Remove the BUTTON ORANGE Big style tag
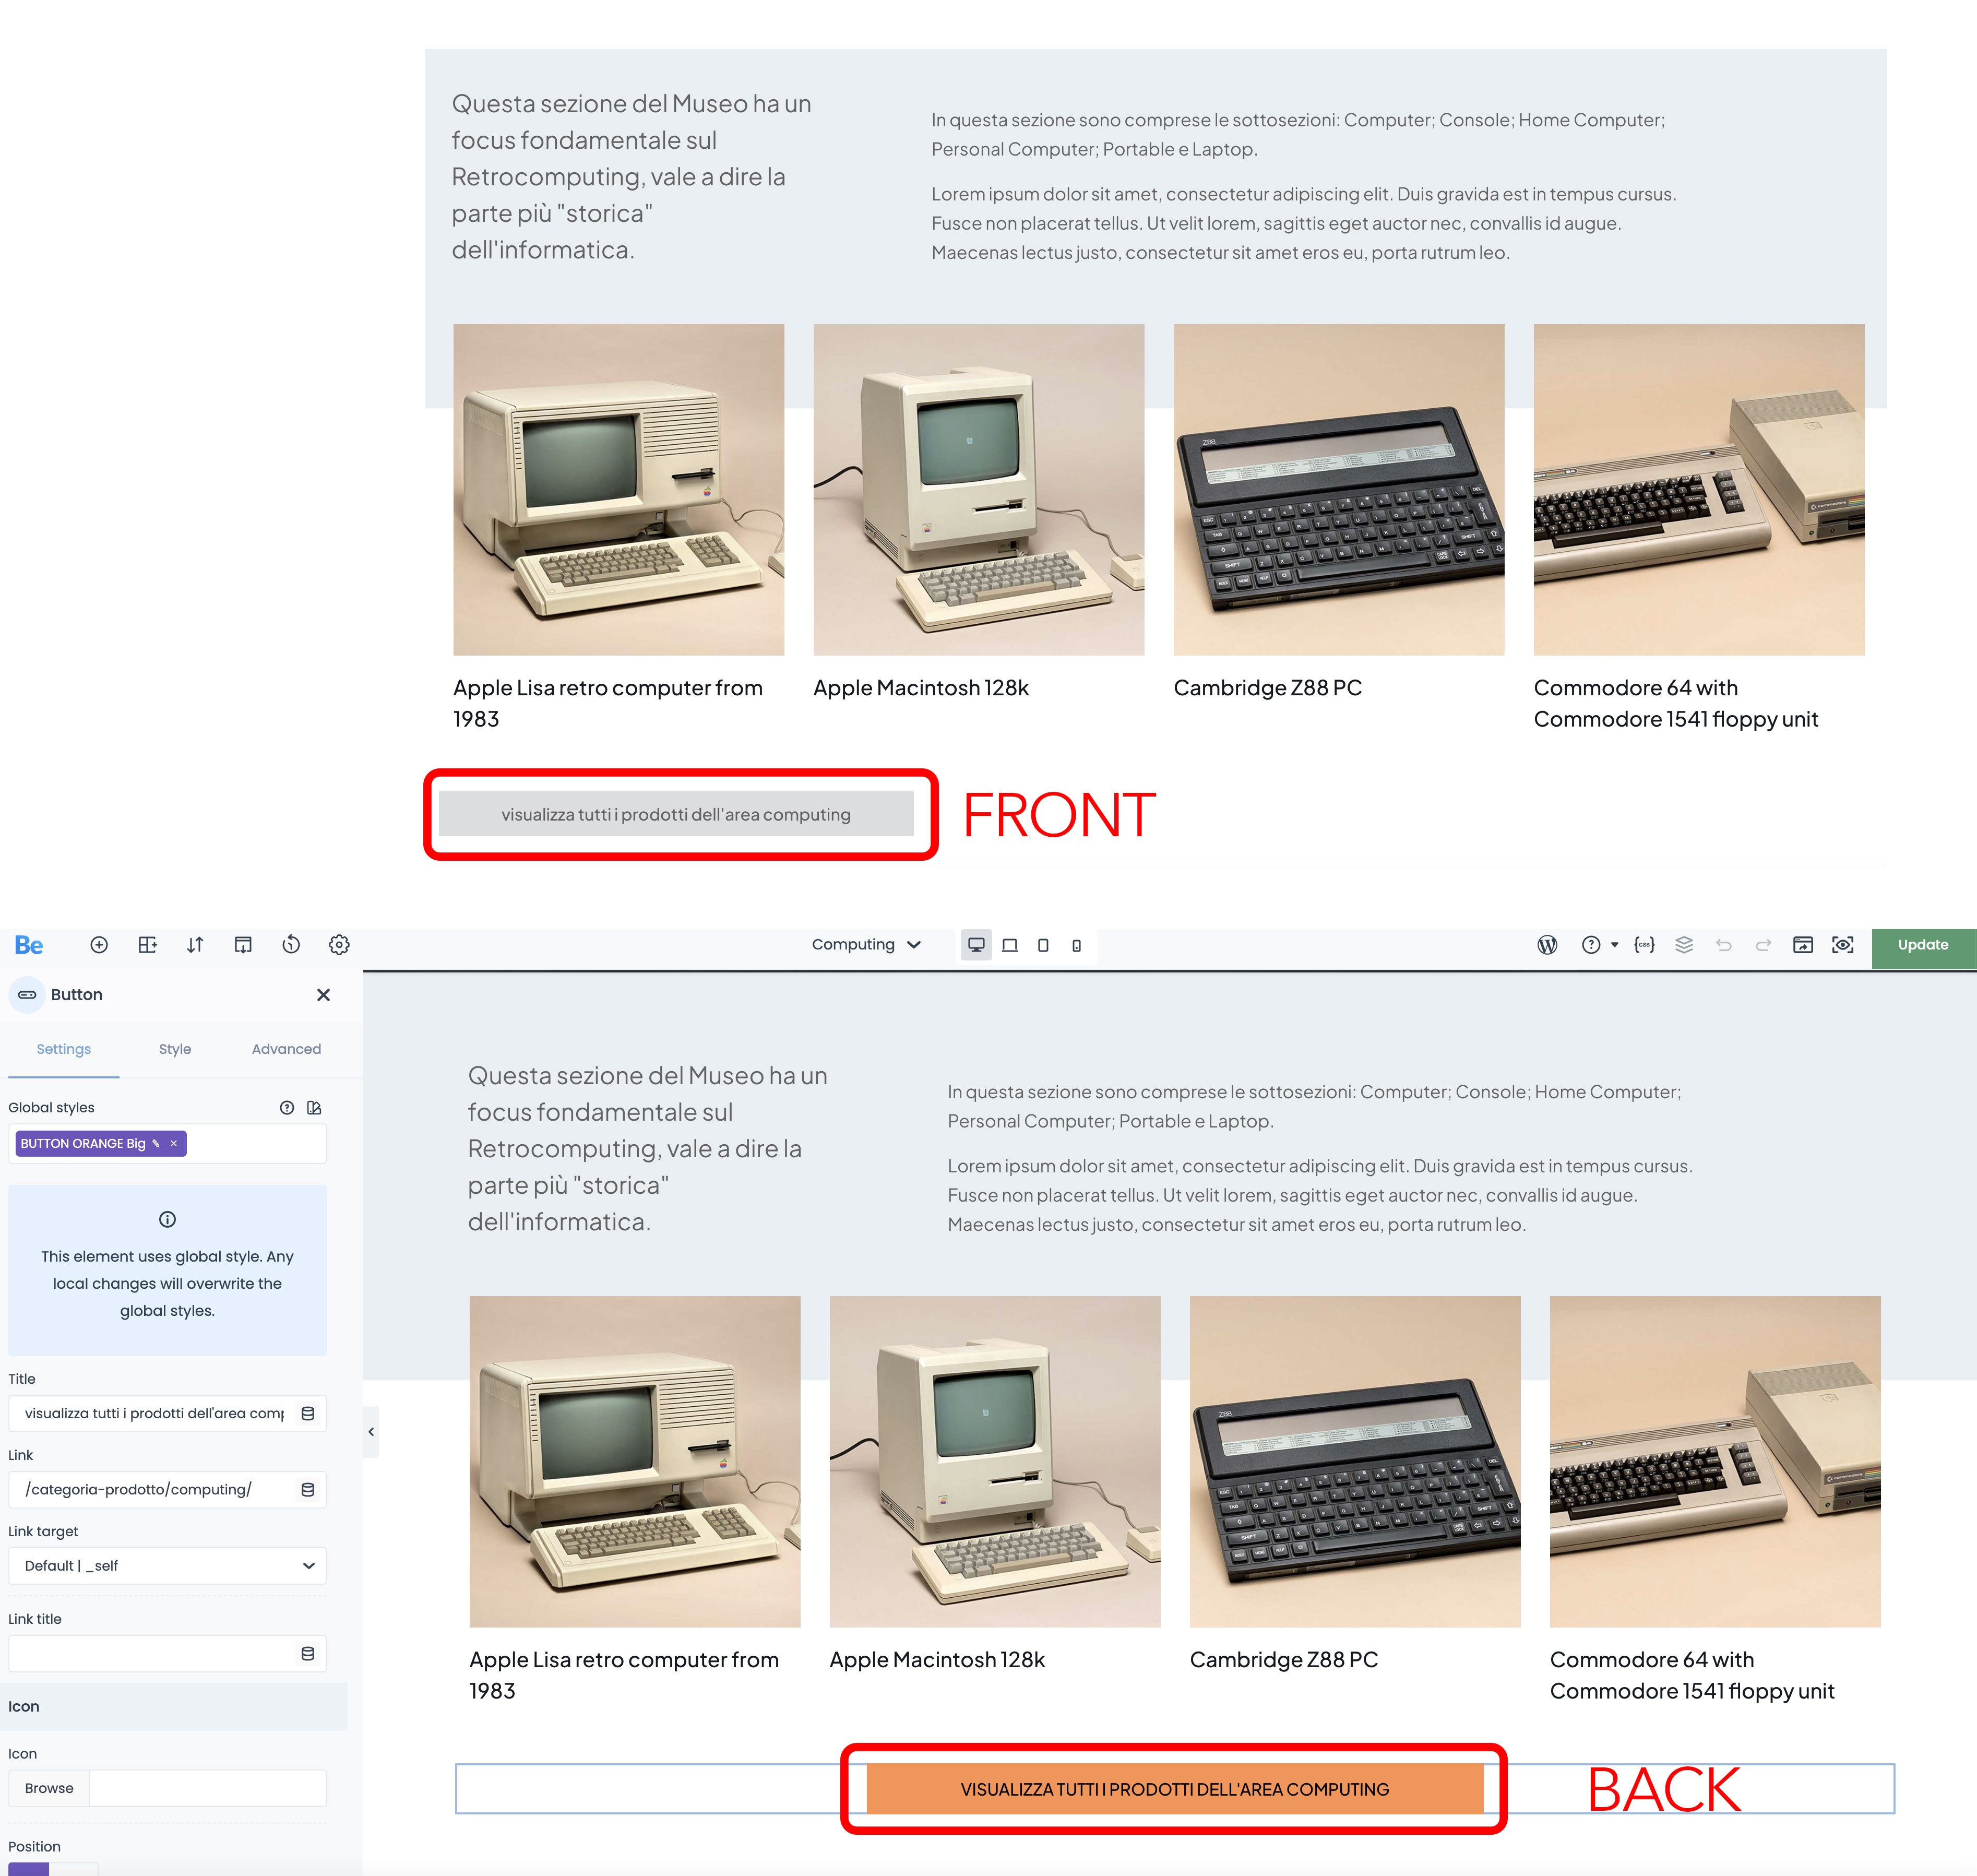The width and height of the screenshot is (1977, 1876). point(174,1143)
